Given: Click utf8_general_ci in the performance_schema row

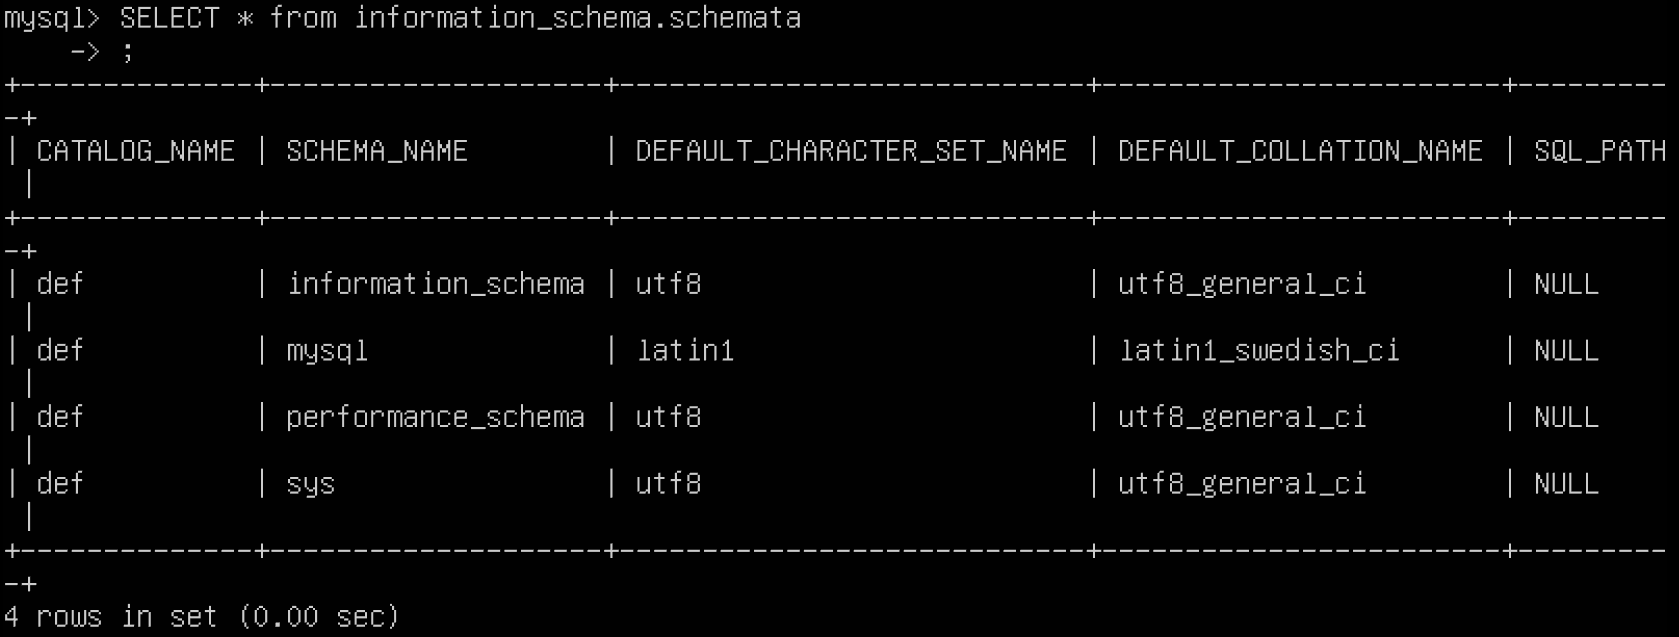Looking at the screenshot, I should [x=1242, y=417].
